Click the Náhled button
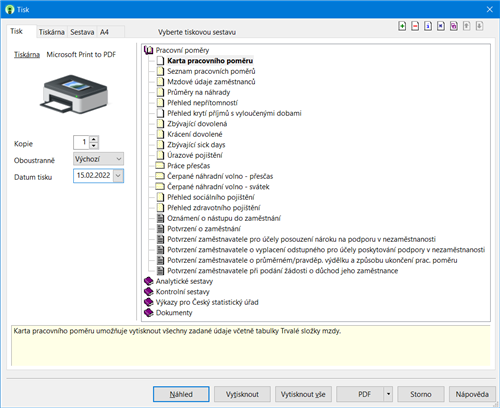This screenshot has width=500, height=408. click(x=181, y=394)
